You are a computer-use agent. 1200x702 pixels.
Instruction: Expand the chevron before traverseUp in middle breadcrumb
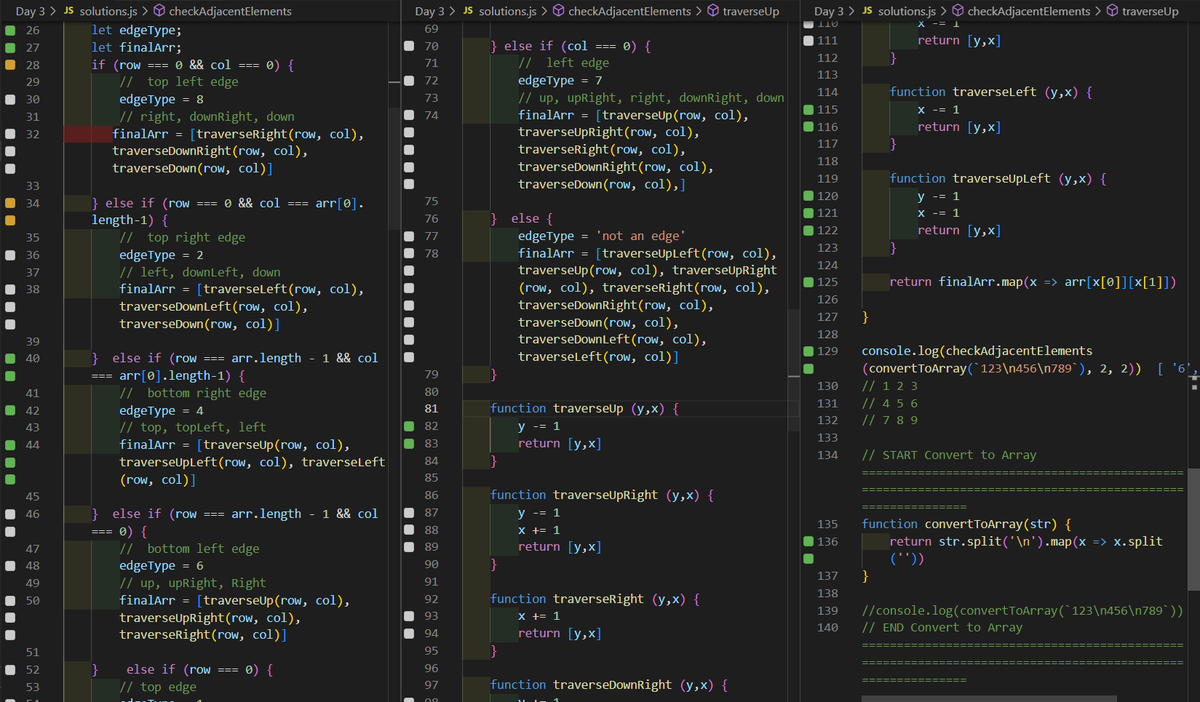pos(697,11)
